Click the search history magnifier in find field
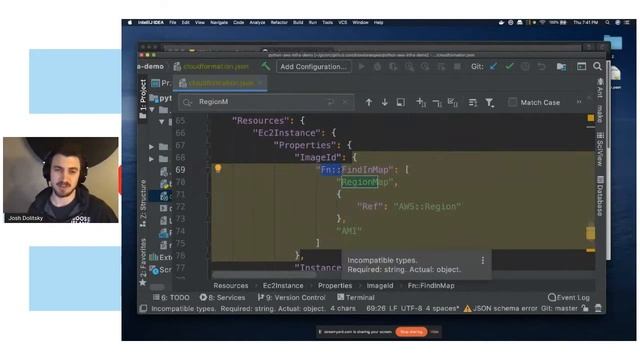The height and width of the screenshot is (360, 640). 187,102
